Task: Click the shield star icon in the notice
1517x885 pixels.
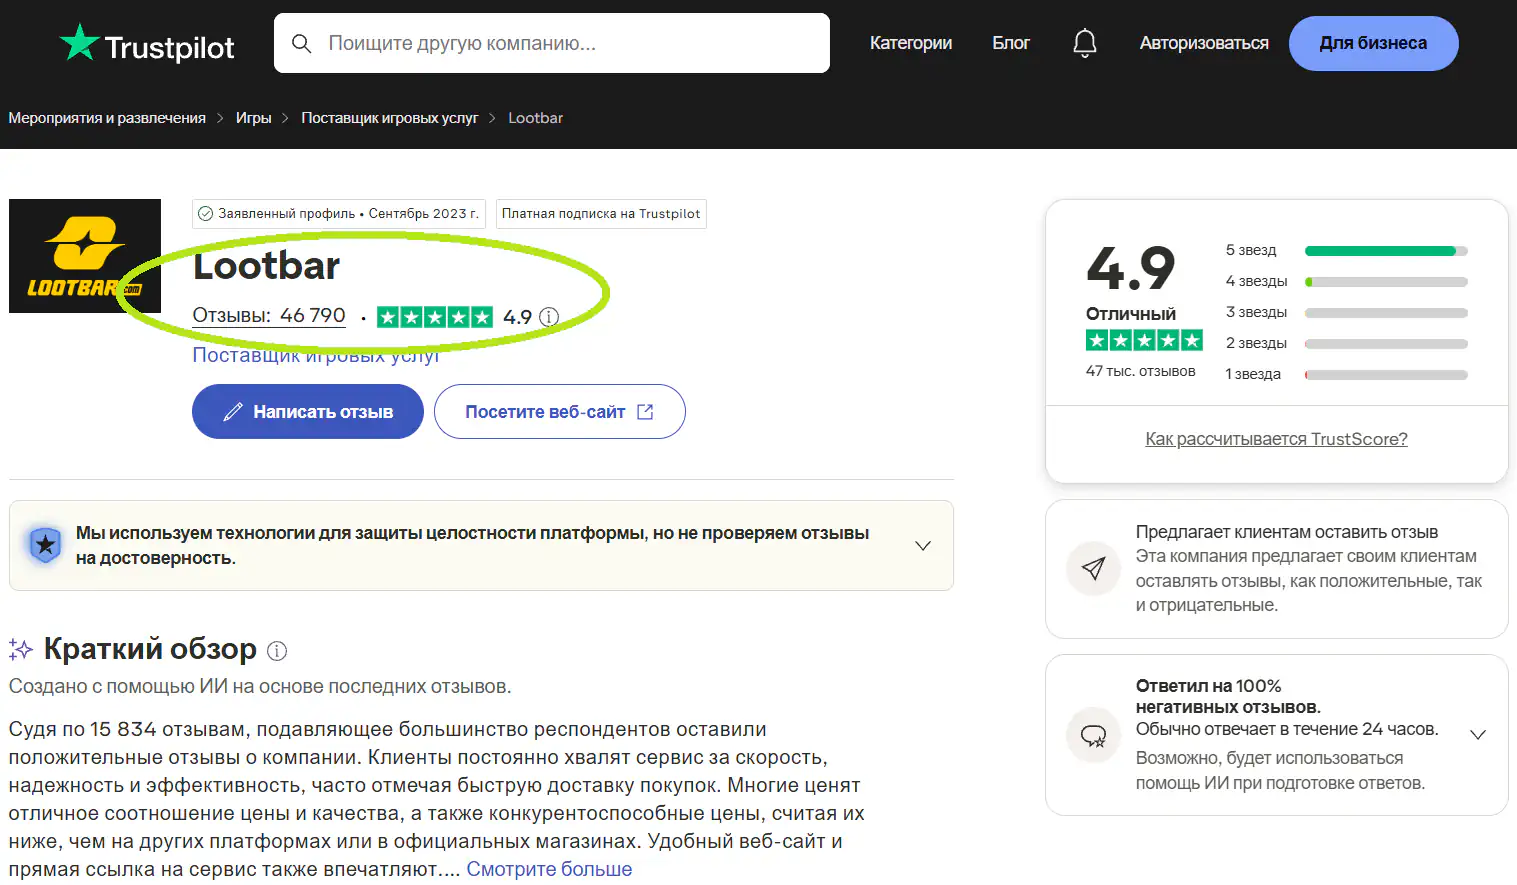Action: tap(45, 545)
